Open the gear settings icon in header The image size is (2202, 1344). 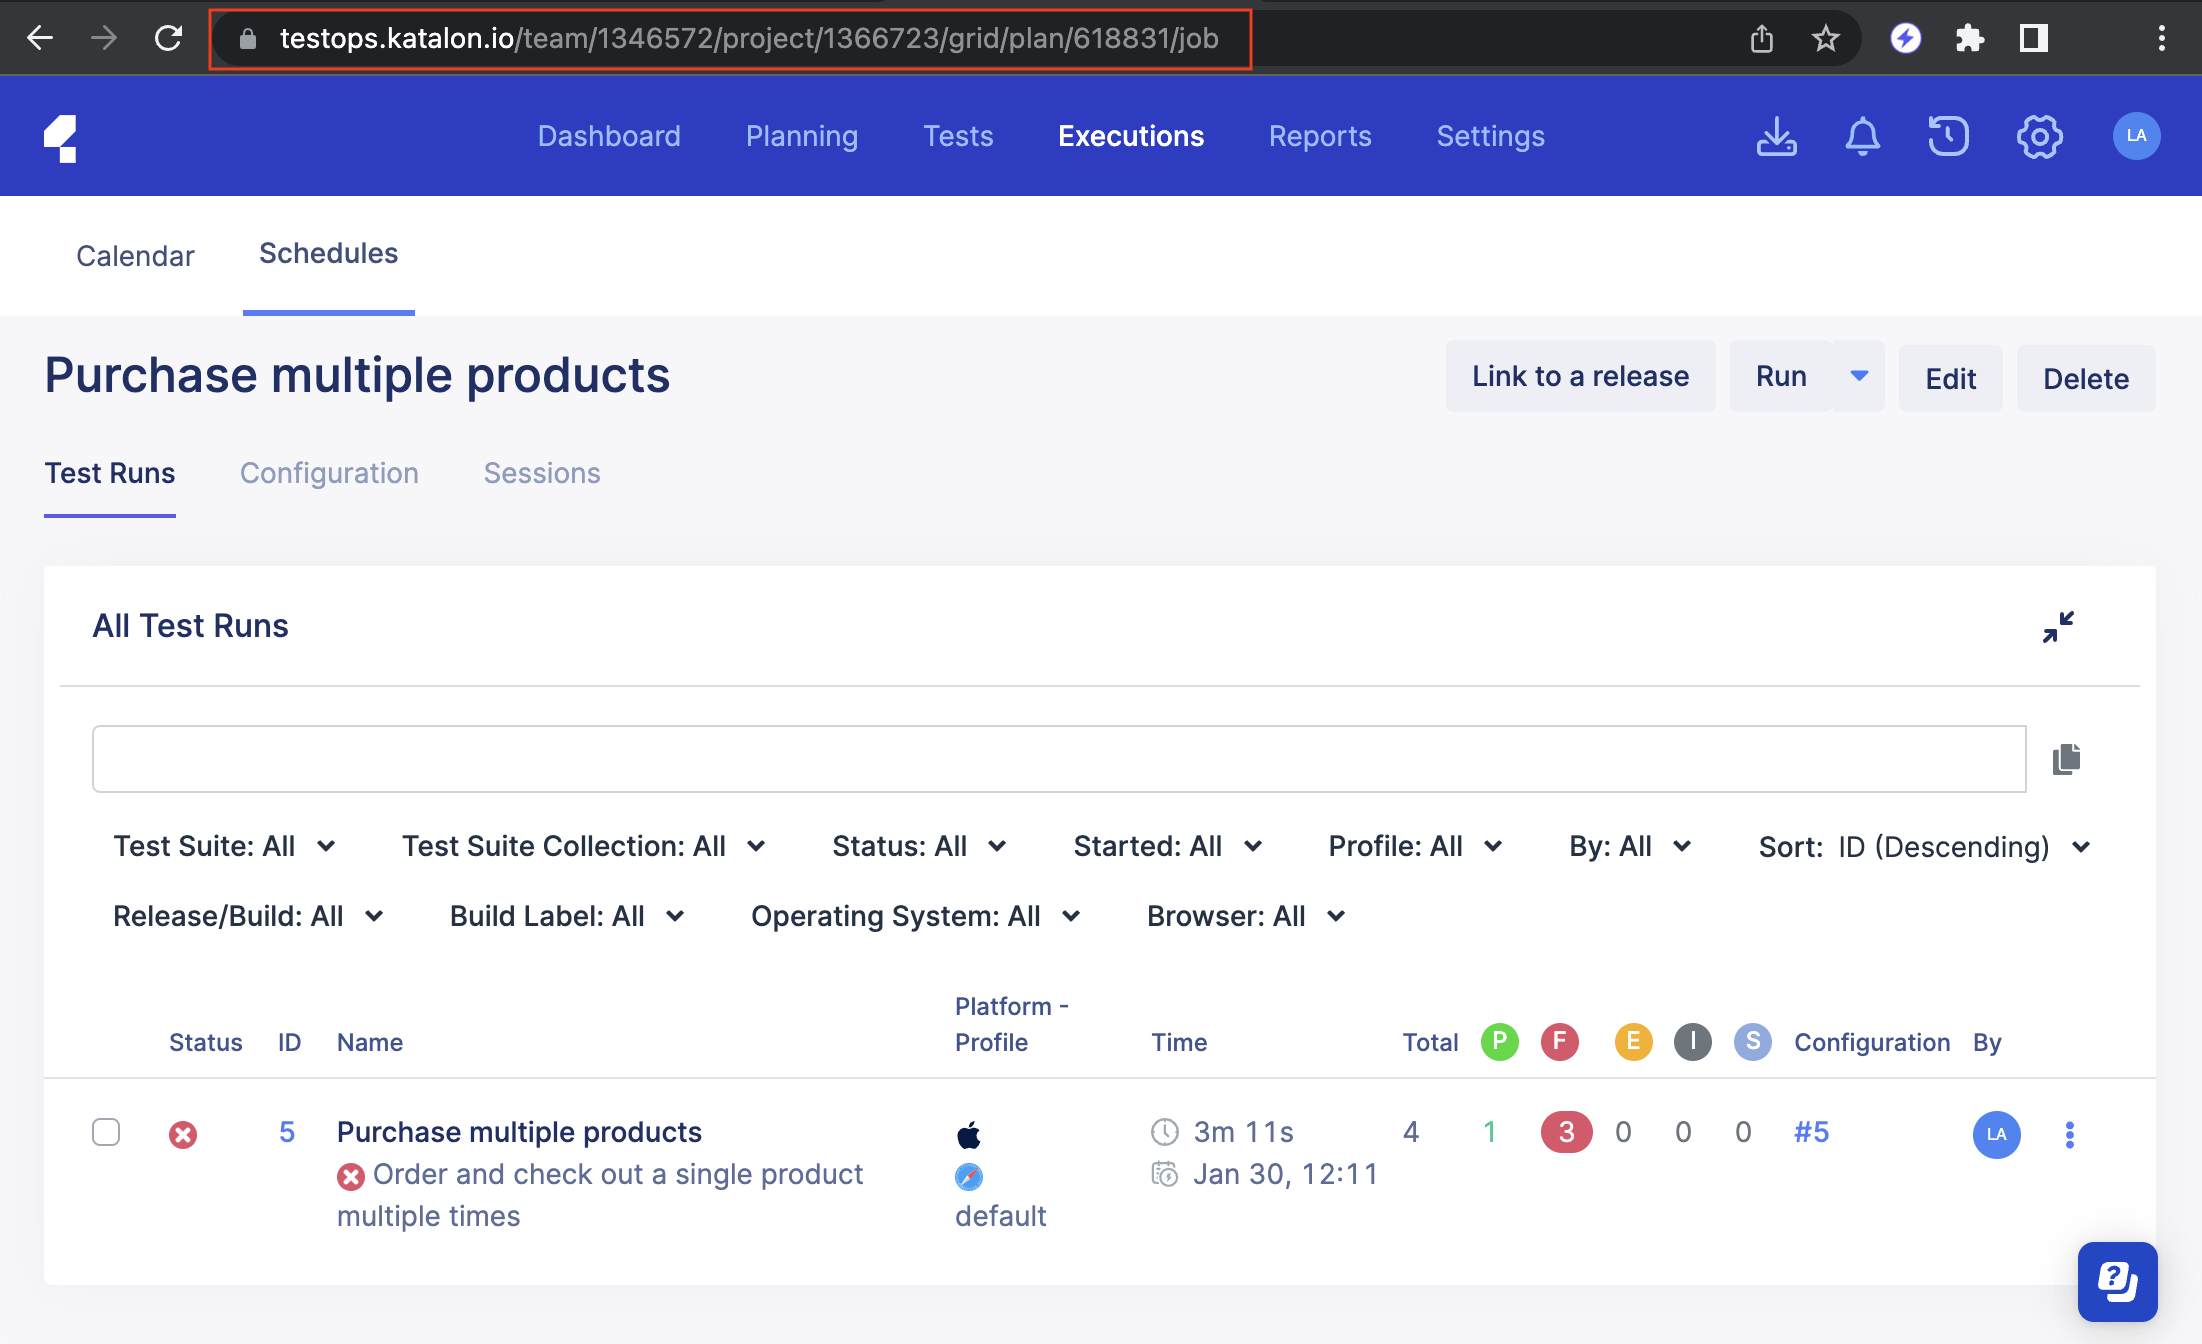[x=2039, y=136]
